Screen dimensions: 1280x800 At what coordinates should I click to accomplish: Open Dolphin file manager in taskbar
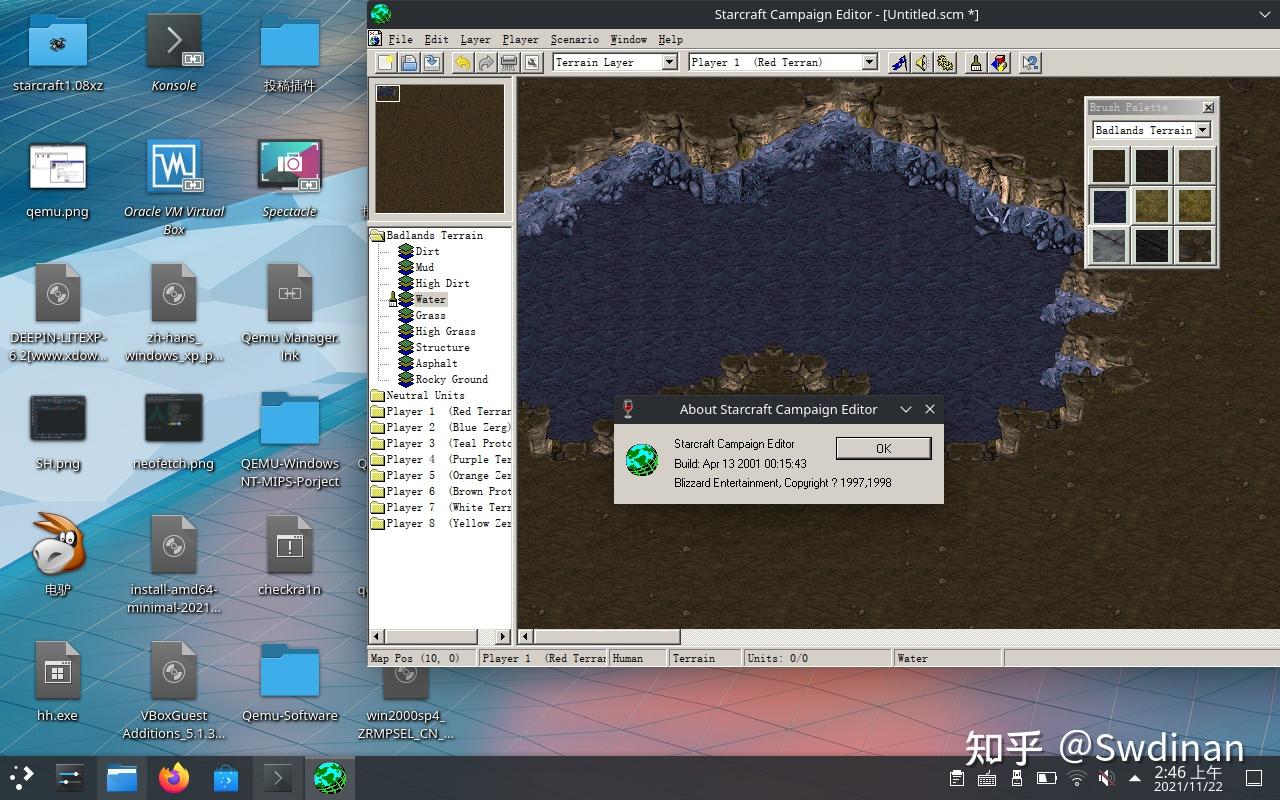(x=122, y=777)
